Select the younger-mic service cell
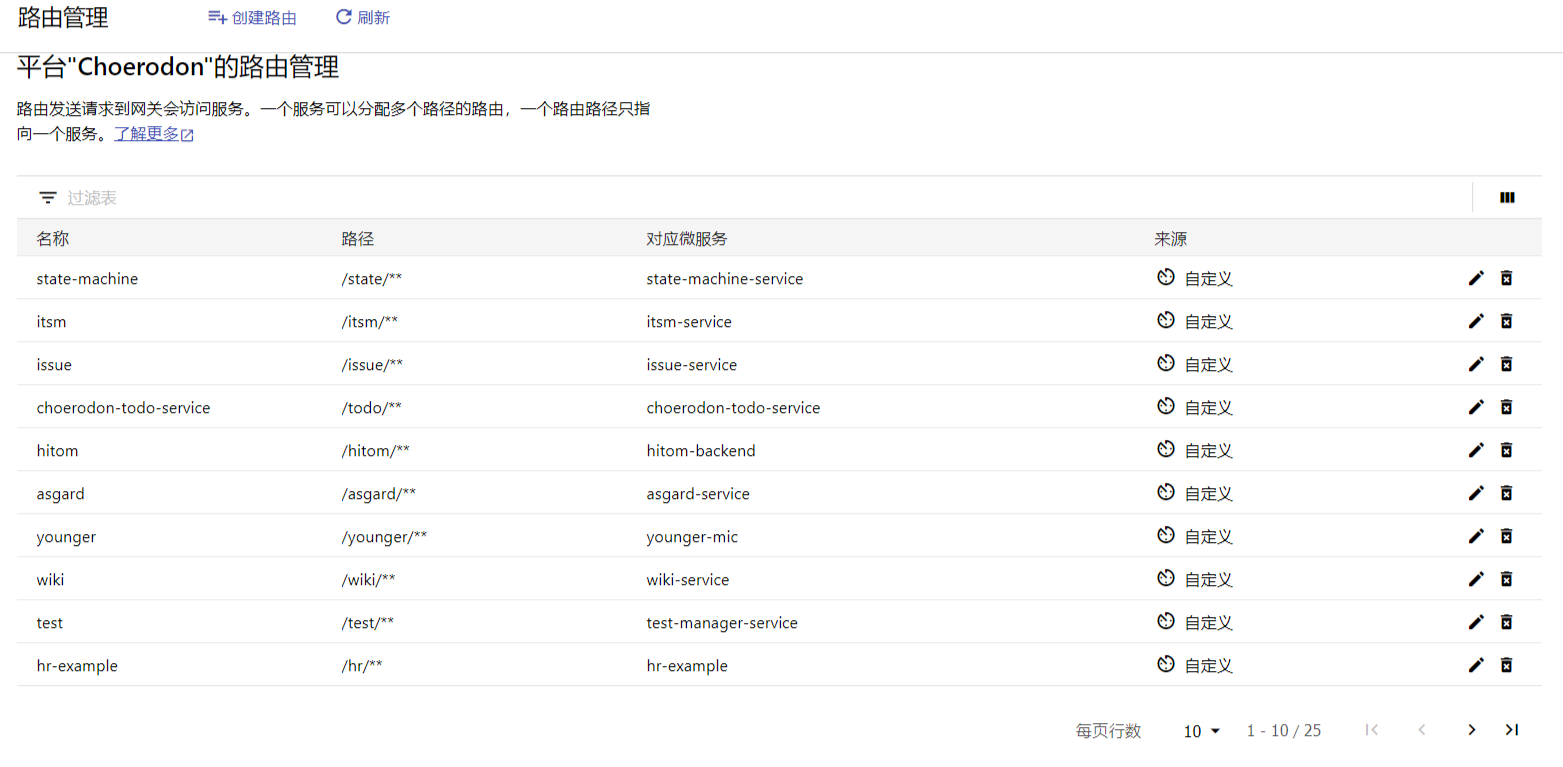Screen dimensions: 1563x767 pyautogui.click(x=692, y=536)
